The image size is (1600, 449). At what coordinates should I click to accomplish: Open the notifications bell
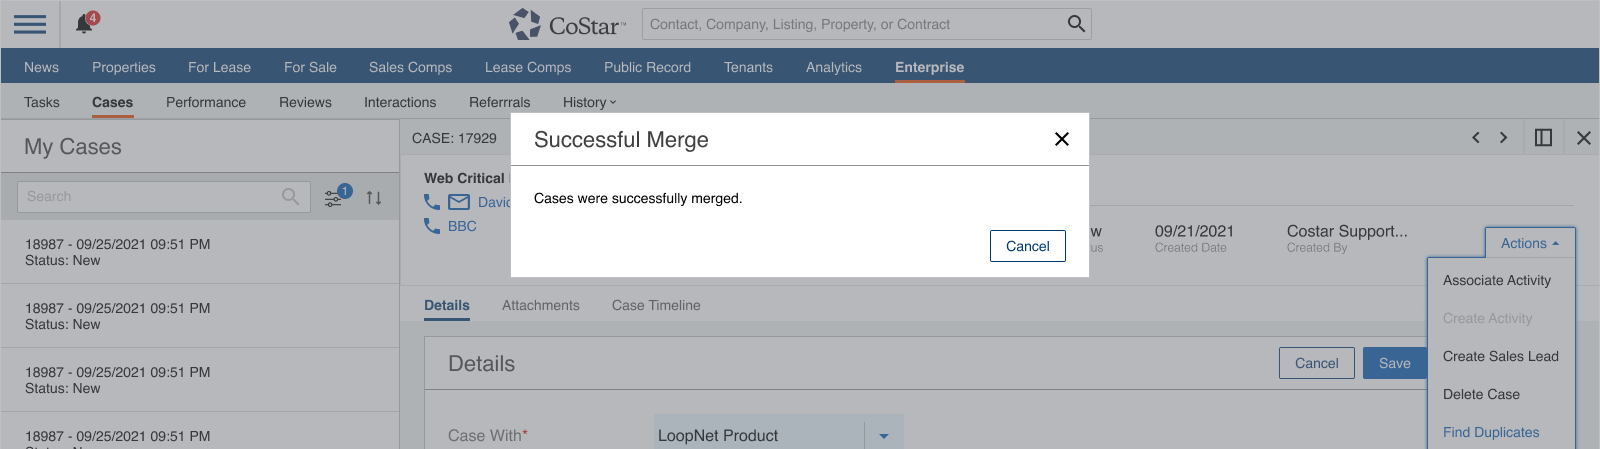(x=85, y=24)
